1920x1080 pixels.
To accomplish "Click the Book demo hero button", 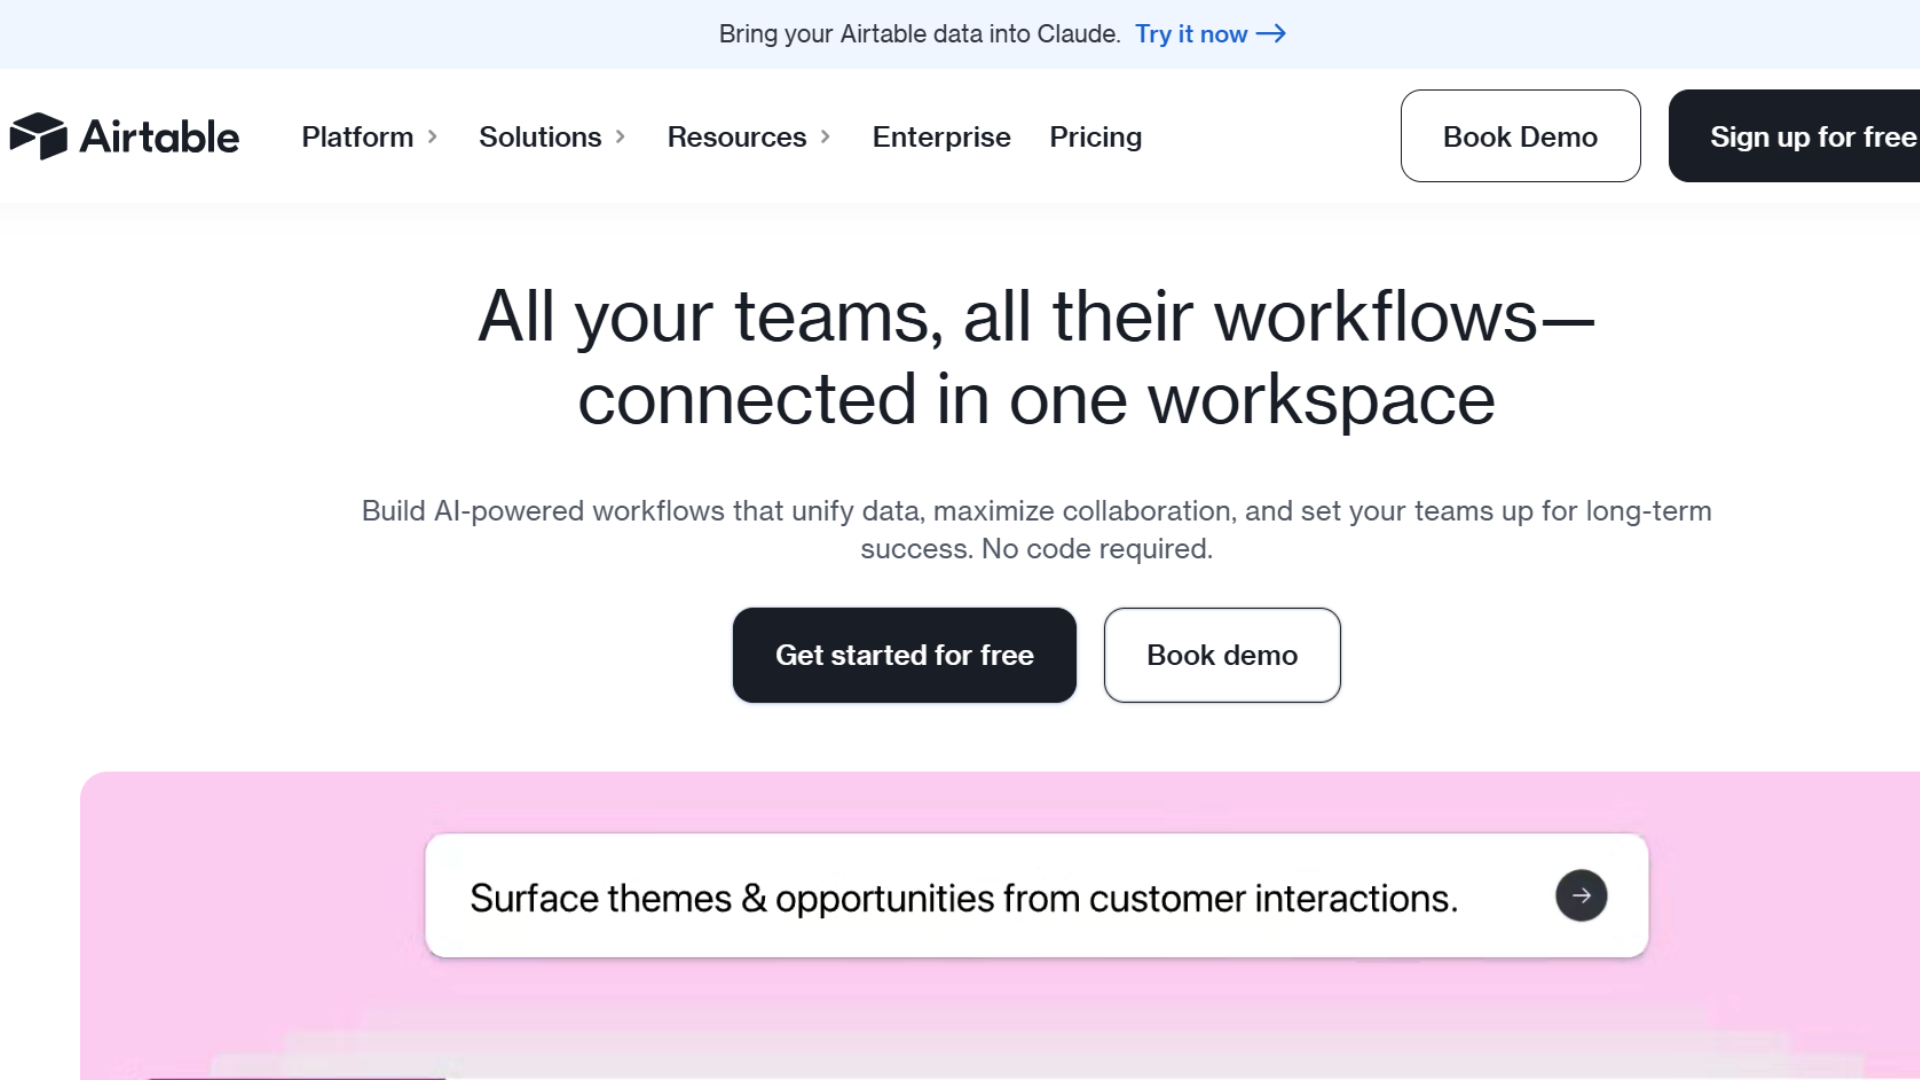I will tap(1222, 655).
